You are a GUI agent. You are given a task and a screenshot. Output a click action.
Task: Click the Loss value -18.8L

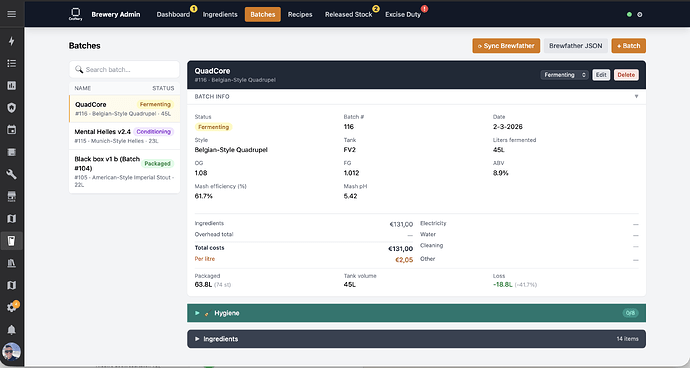(x=503, y=285)
